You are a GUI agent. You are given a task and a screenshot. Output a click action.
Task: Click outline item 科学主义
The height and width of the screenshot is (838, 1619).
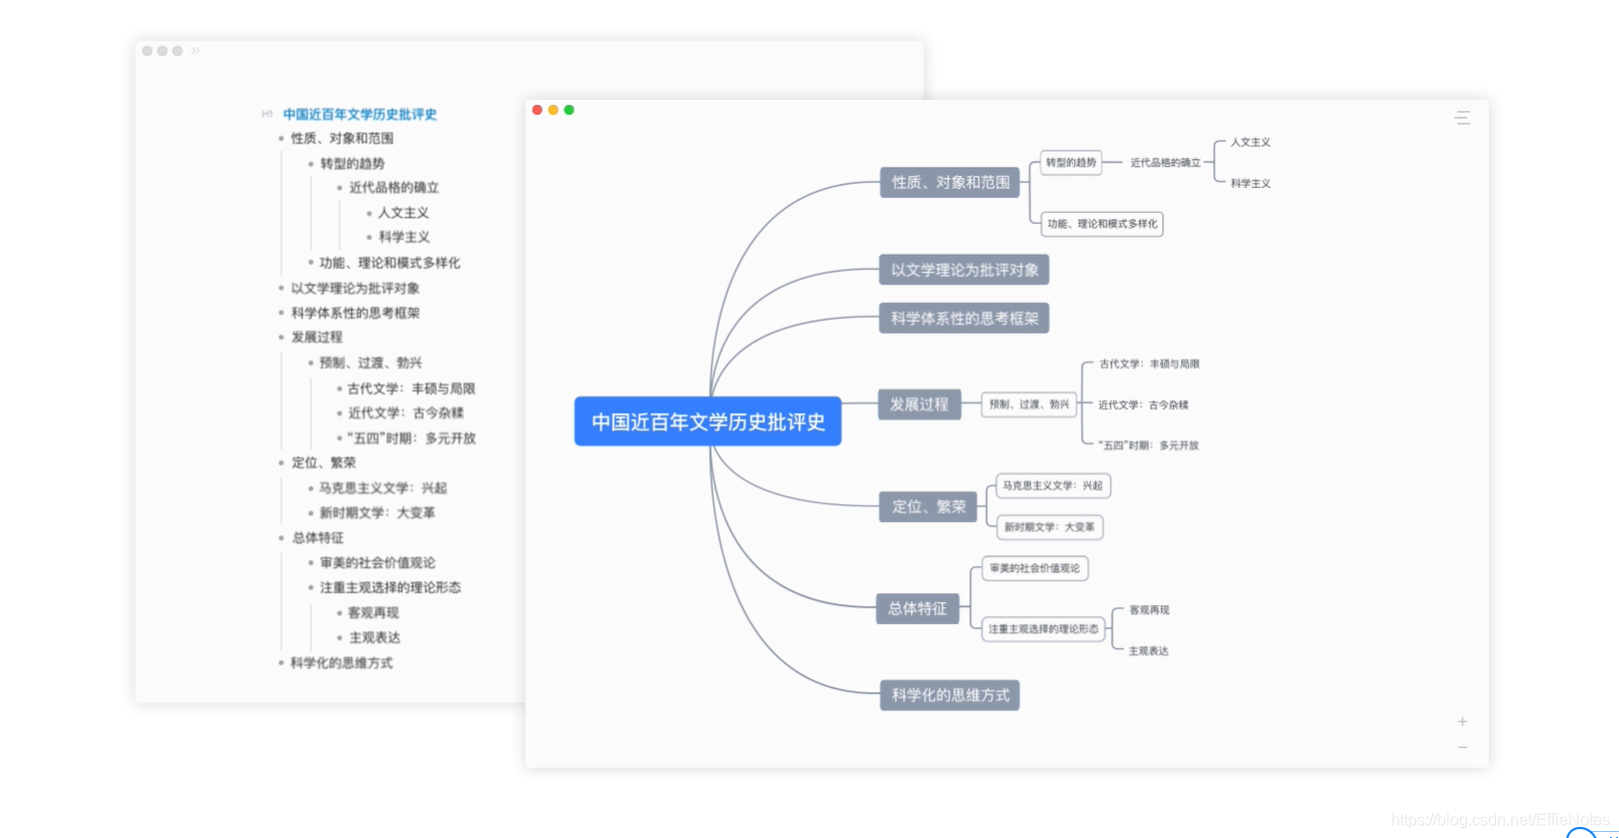[x=404, y=237]
